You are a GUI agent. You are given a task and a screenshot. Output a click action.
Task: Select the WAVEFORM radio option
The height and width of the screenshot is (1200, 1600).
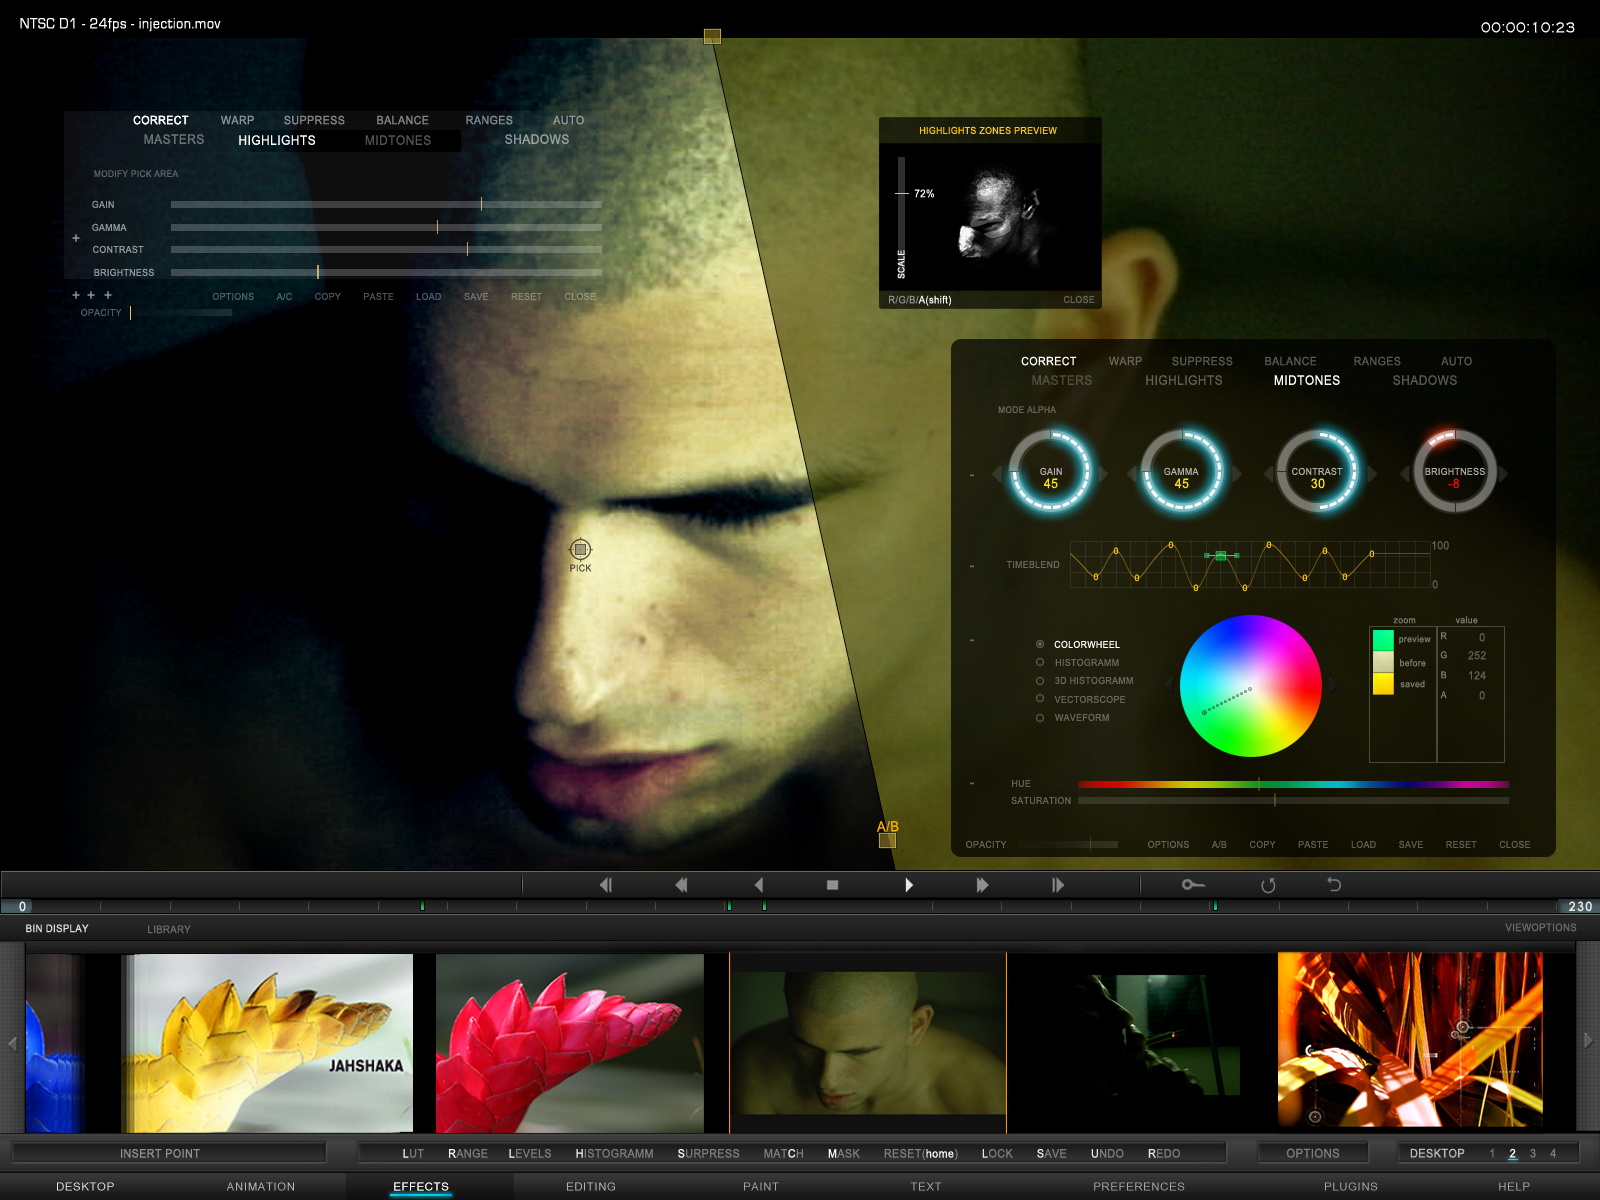pyautogui.click(x=1040, y=718)
